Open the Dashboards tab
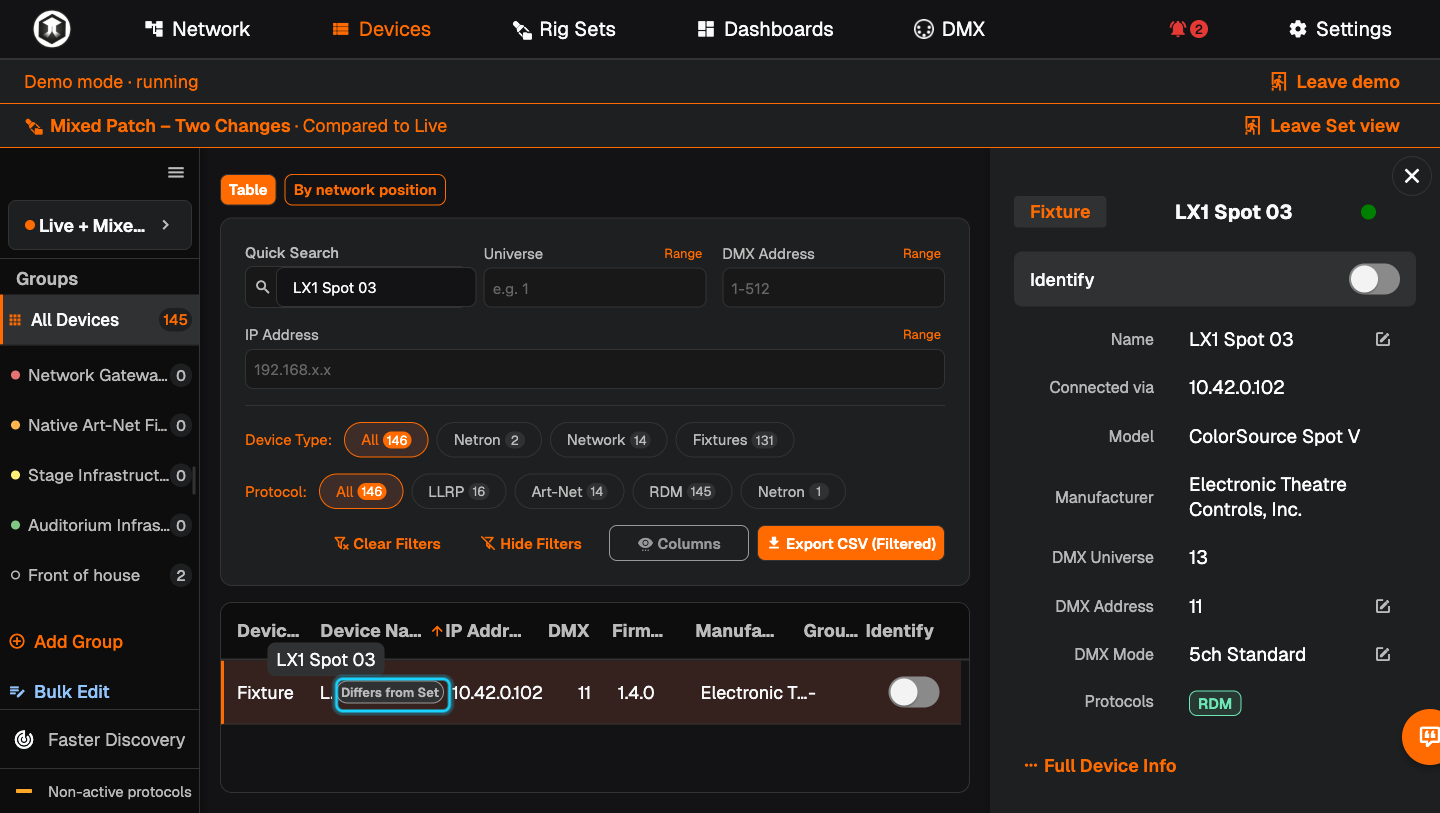This screenshot has width=1440, height=813. coord(765,29)
